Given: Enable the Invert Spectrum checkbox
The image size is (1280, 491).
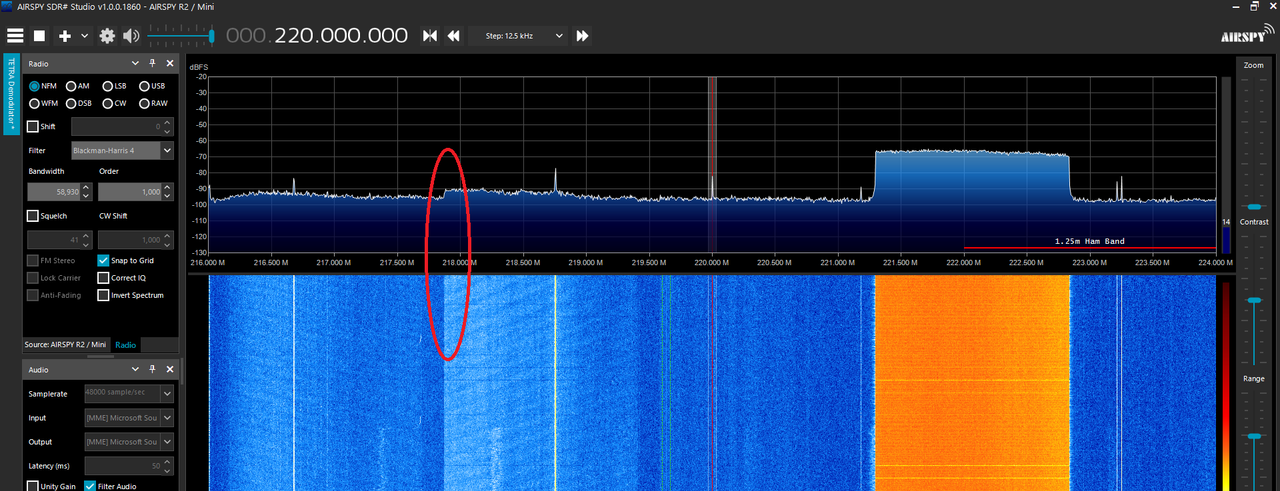Looking at the screenshot, I should click(103, 295).
